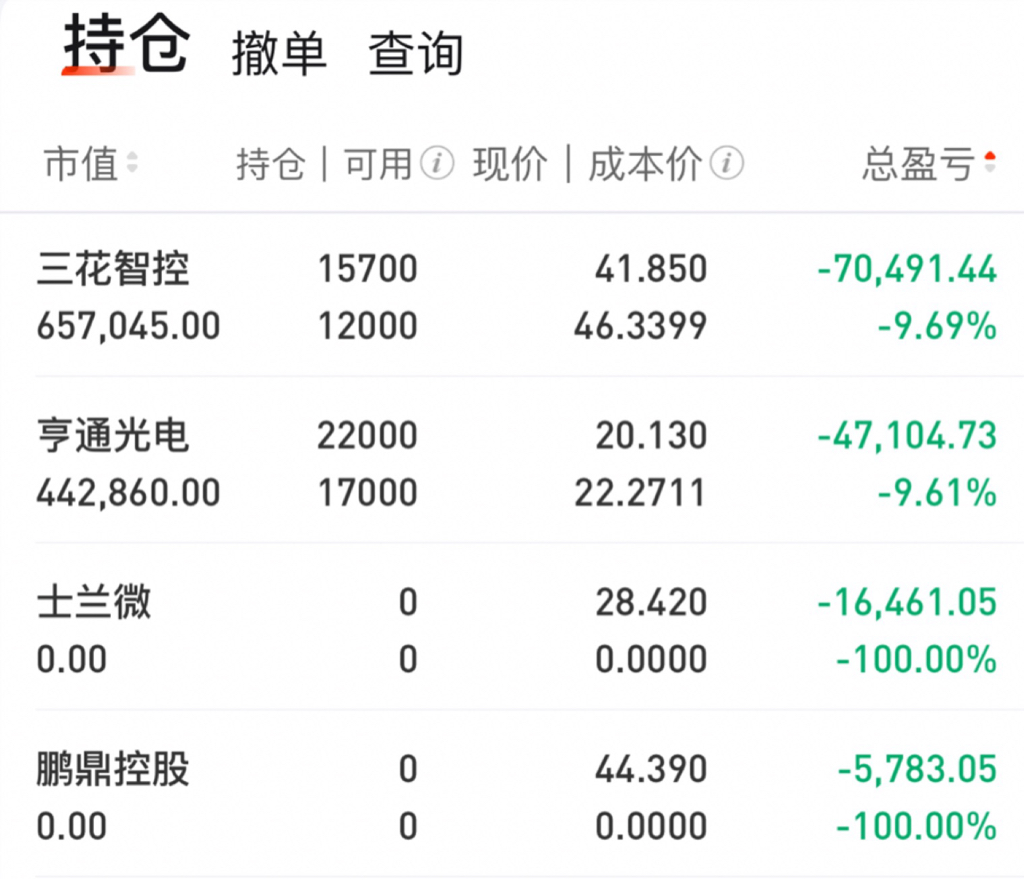Sort holdings by 市值 arrow icon
The width and height of the screenshot is (1024, 880).
point(132,163)
